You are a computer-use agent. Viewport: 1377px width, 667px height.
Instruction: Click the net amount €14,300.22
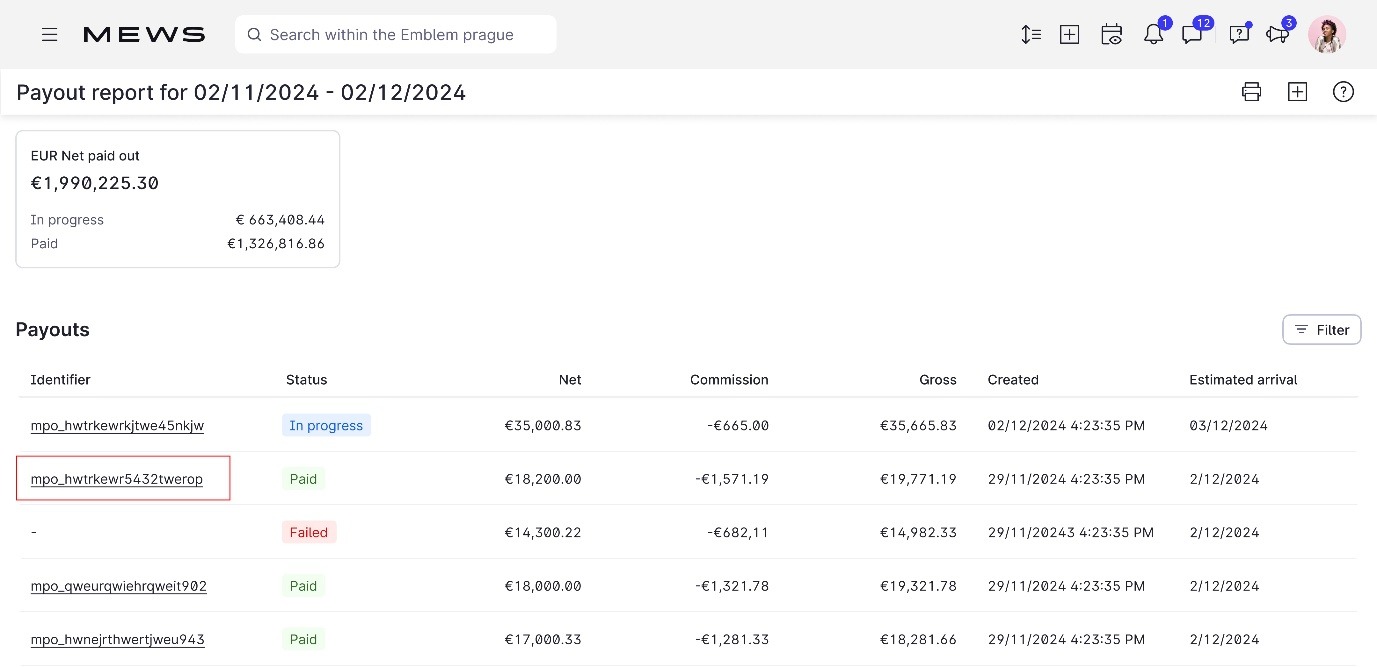click(543, 533)
